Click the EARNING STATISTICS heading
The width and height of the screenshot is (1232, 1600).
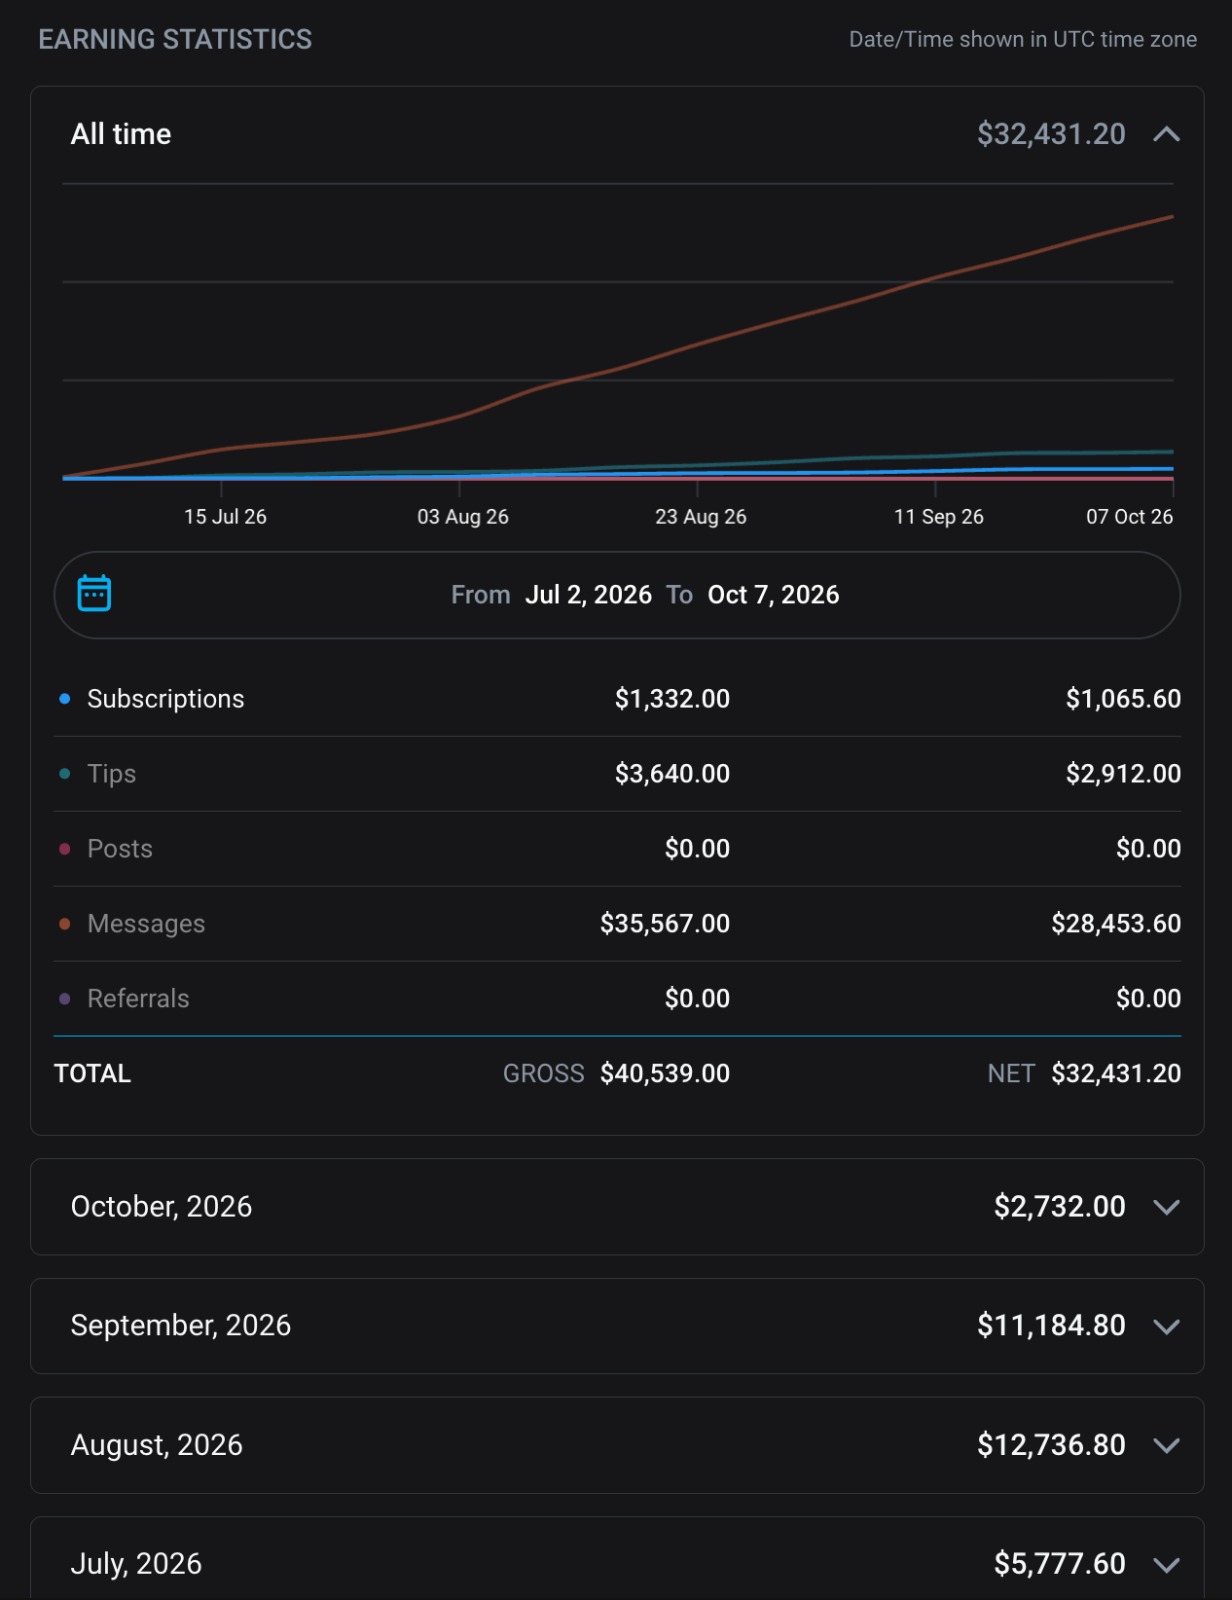tap(175, 40)
